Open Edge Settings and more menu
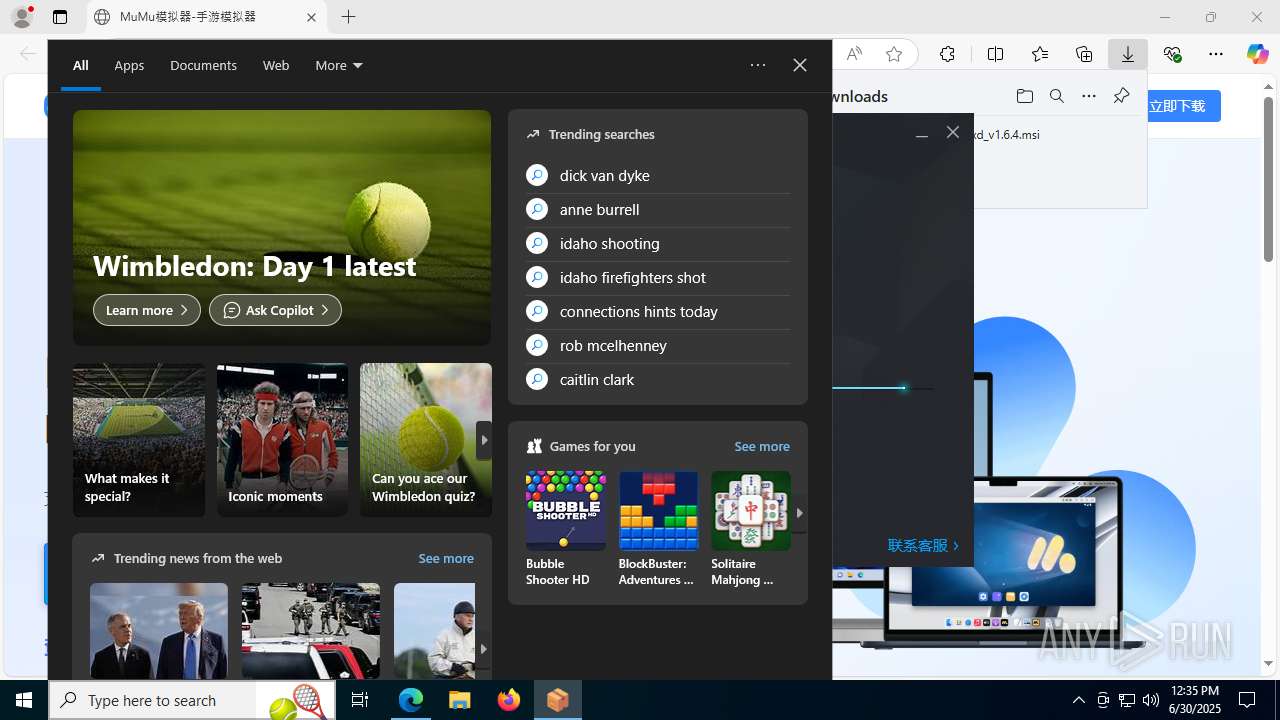The width and height of the screenshot is (1280, 720). click(1216, 54)
